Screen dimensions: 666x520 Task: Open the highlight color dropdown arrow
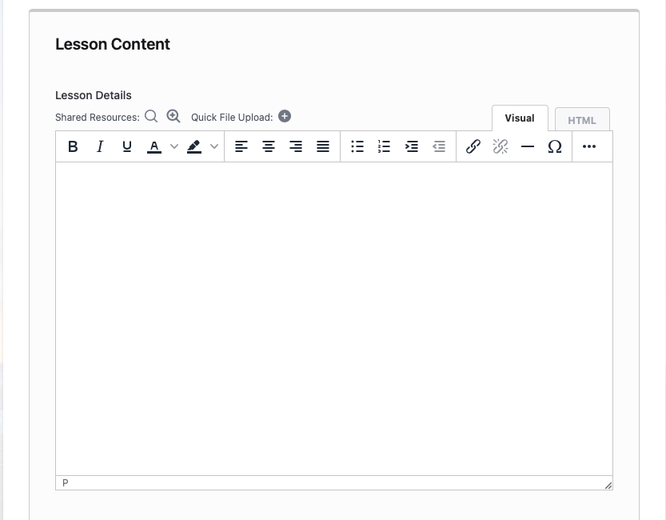[214, 147]
